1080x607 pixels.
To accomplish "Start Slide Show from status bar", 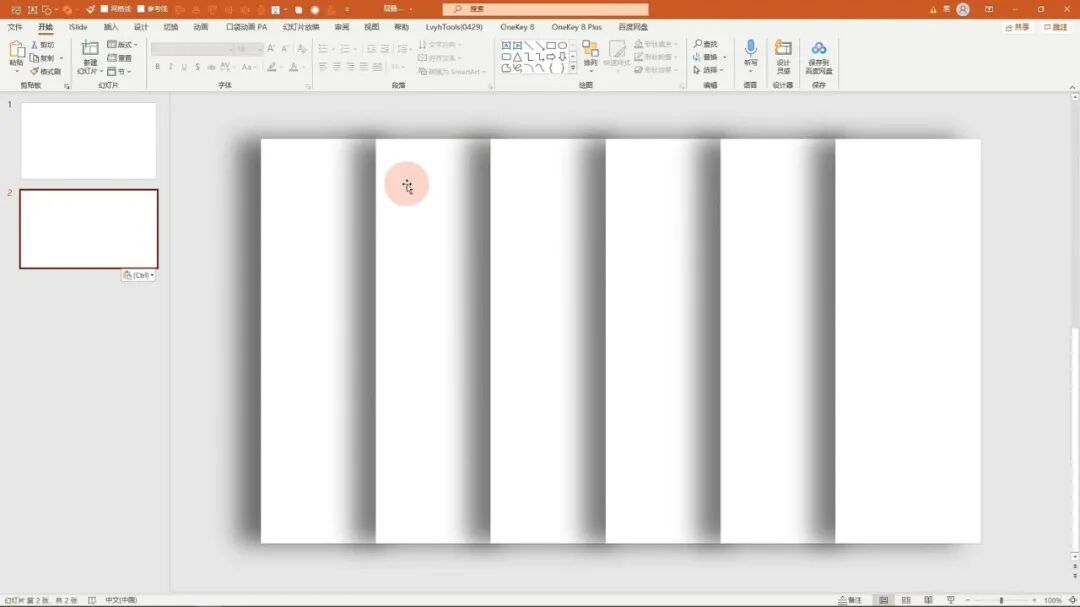I will [x=951, y=600].
